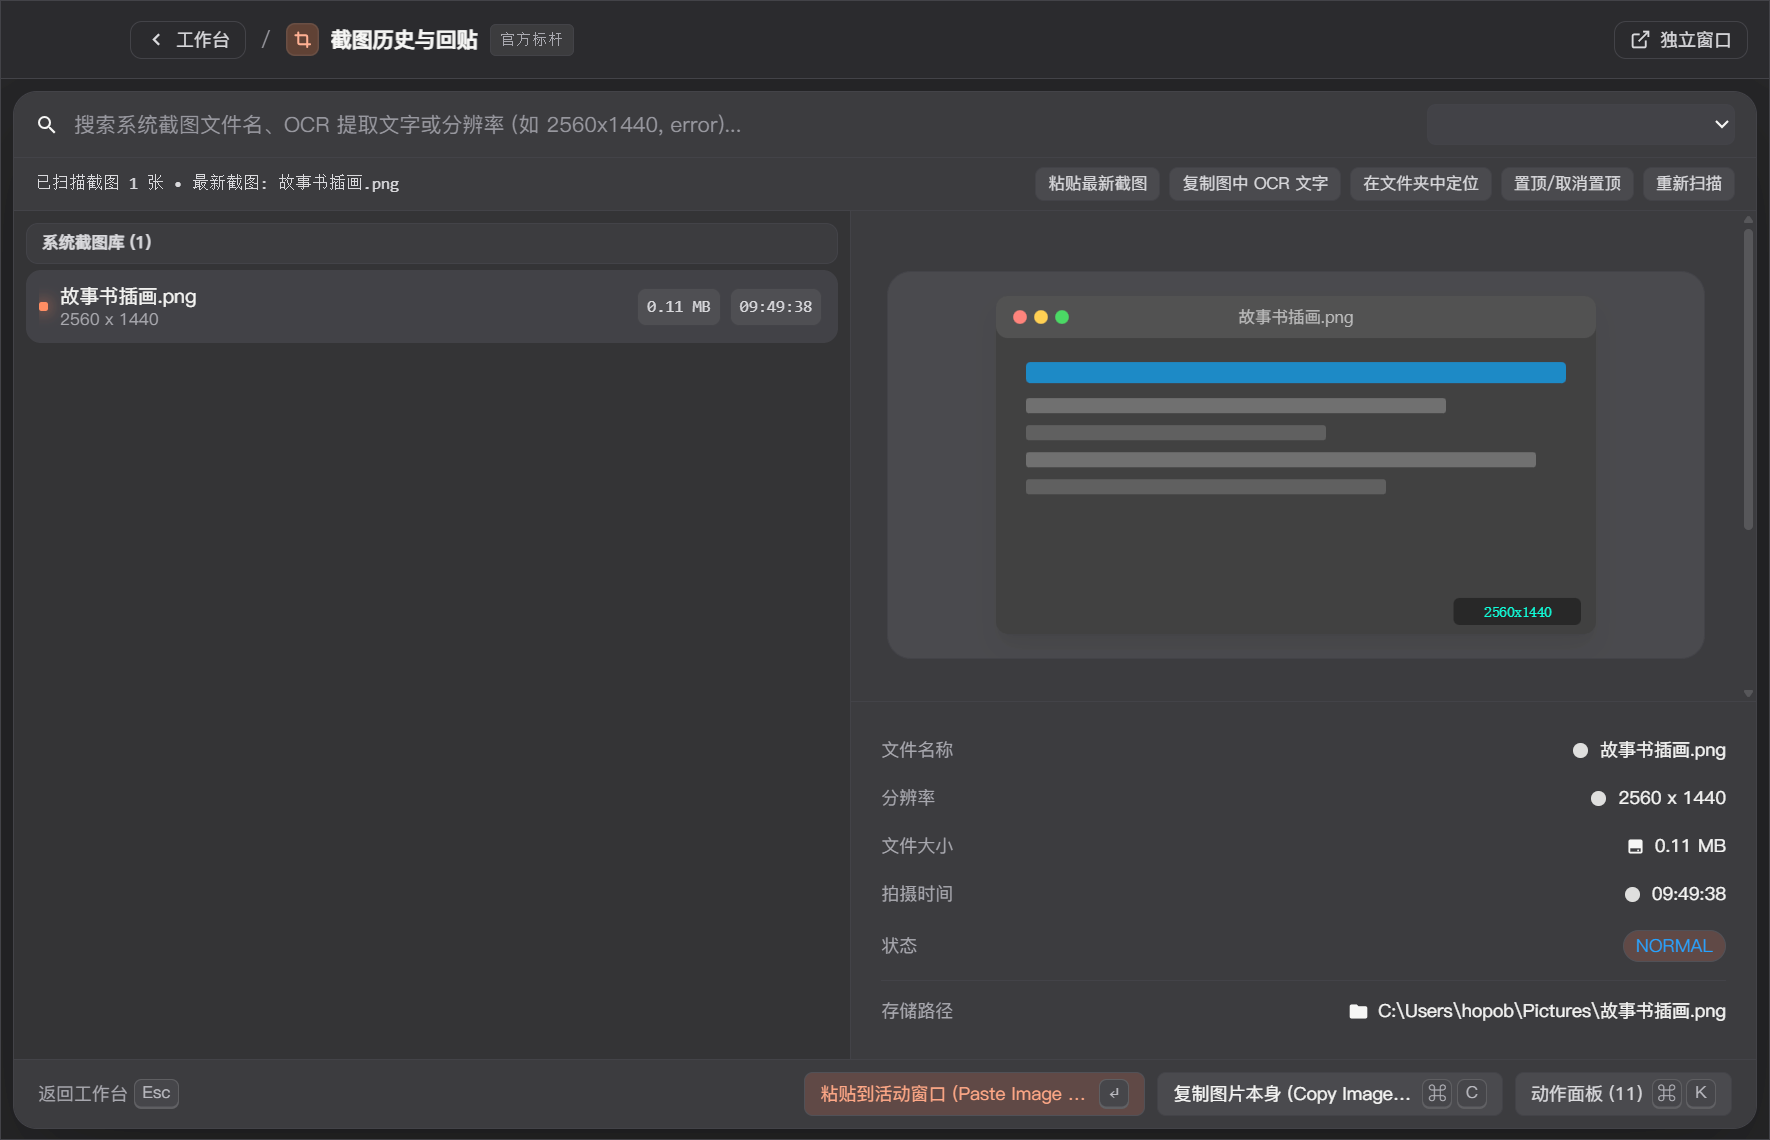Click the 拍摄时间 value 09:49:38
This screenshot has height=1140, width=1770.
pos(1688,894)
